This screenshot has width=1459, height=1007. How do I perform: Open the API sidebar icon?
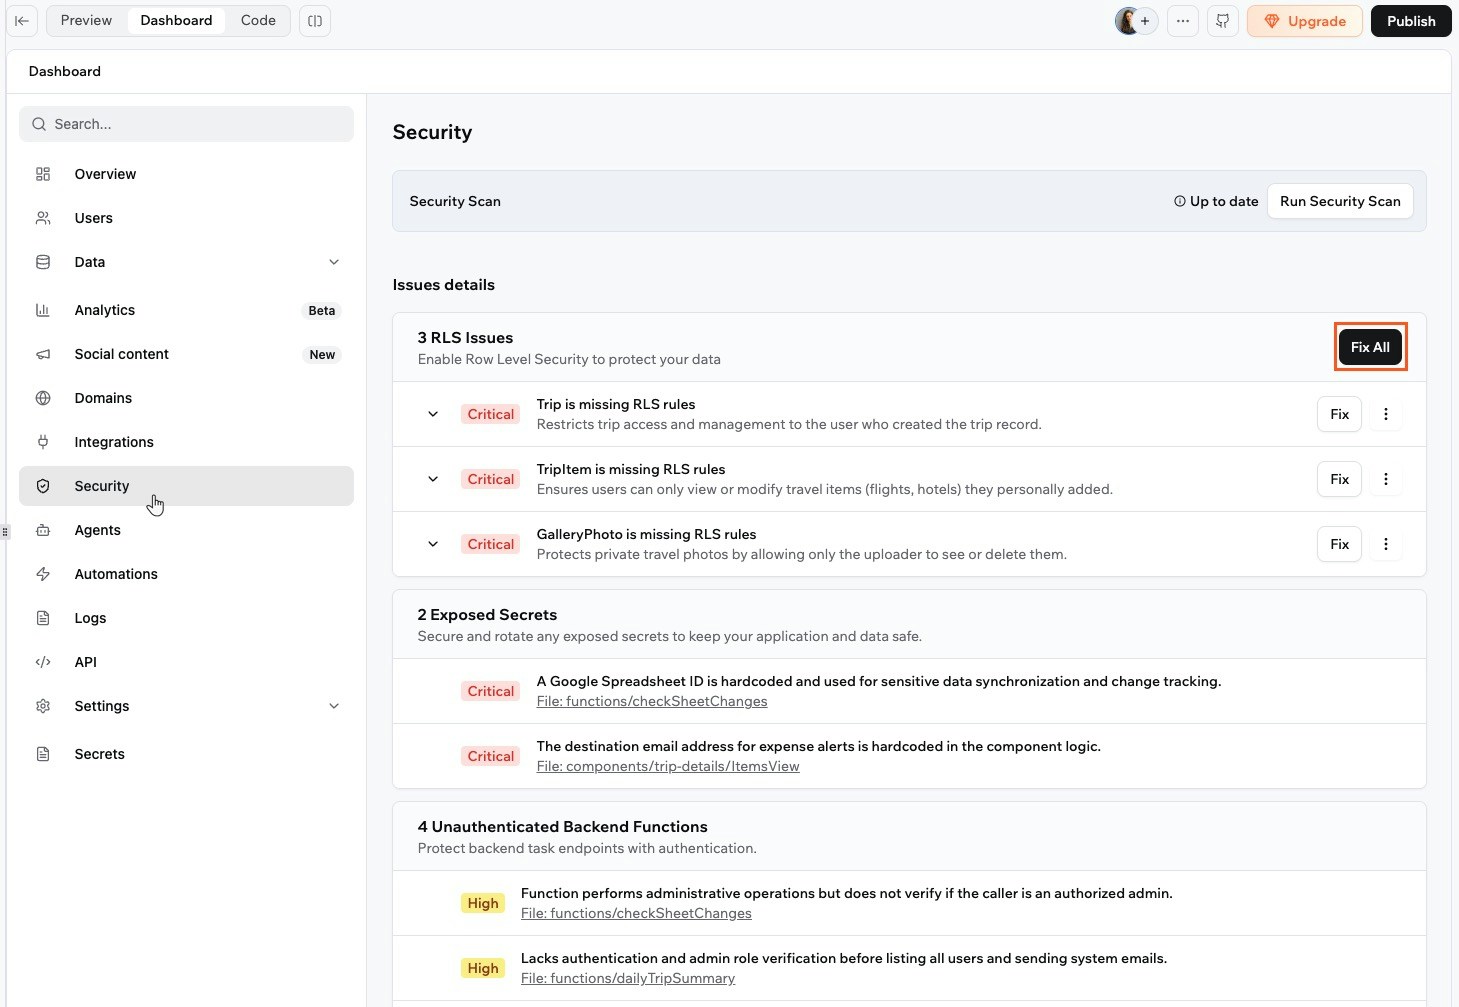(x=43, y=662)
